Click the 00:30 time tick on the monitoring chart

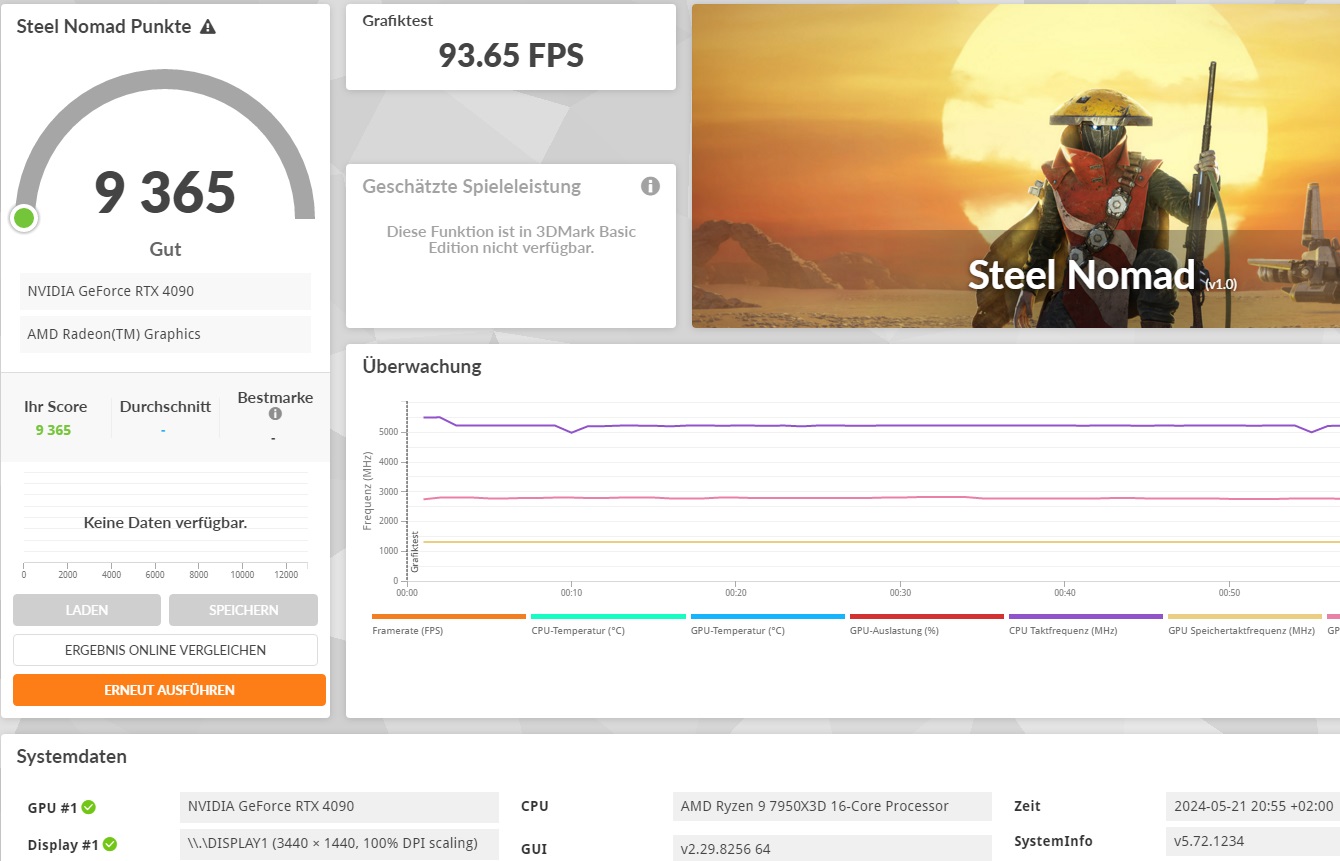click(900, 593)
